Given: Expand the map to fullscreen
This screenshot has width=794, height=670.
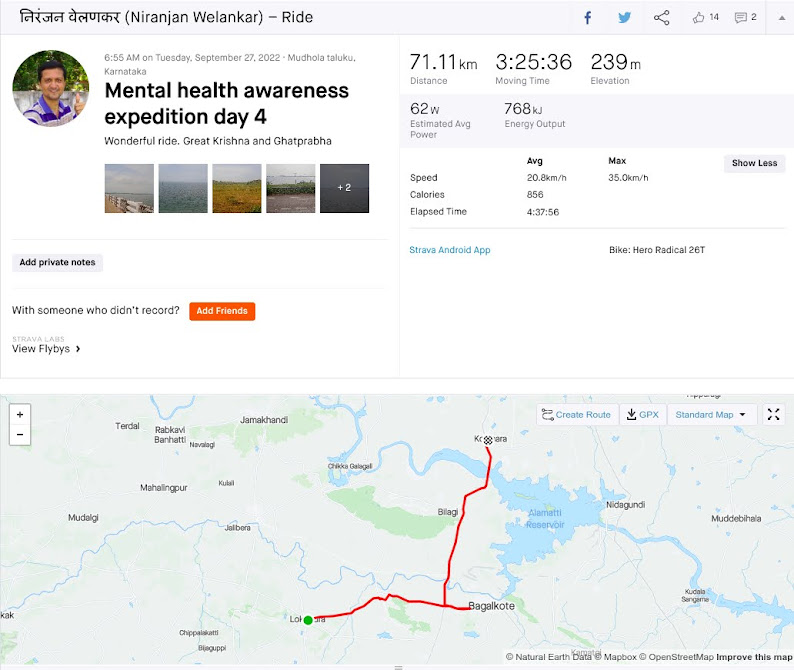Looking at the screenshot, I should point(773,414).
